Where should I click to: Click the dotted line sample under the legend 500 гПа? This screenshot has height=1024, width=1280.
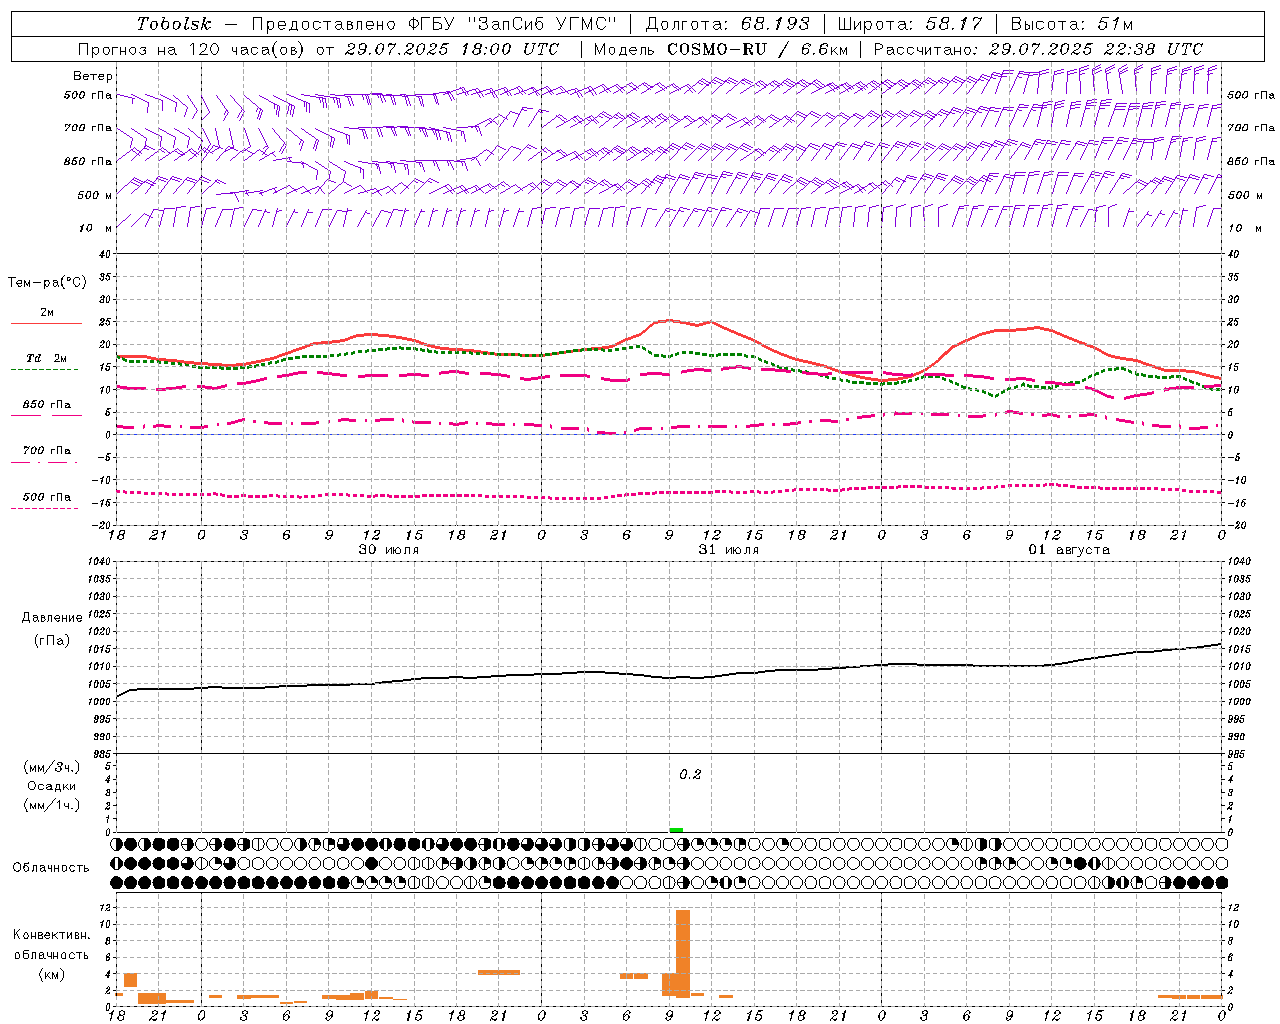pyautogui.click(x=44, y=509)
